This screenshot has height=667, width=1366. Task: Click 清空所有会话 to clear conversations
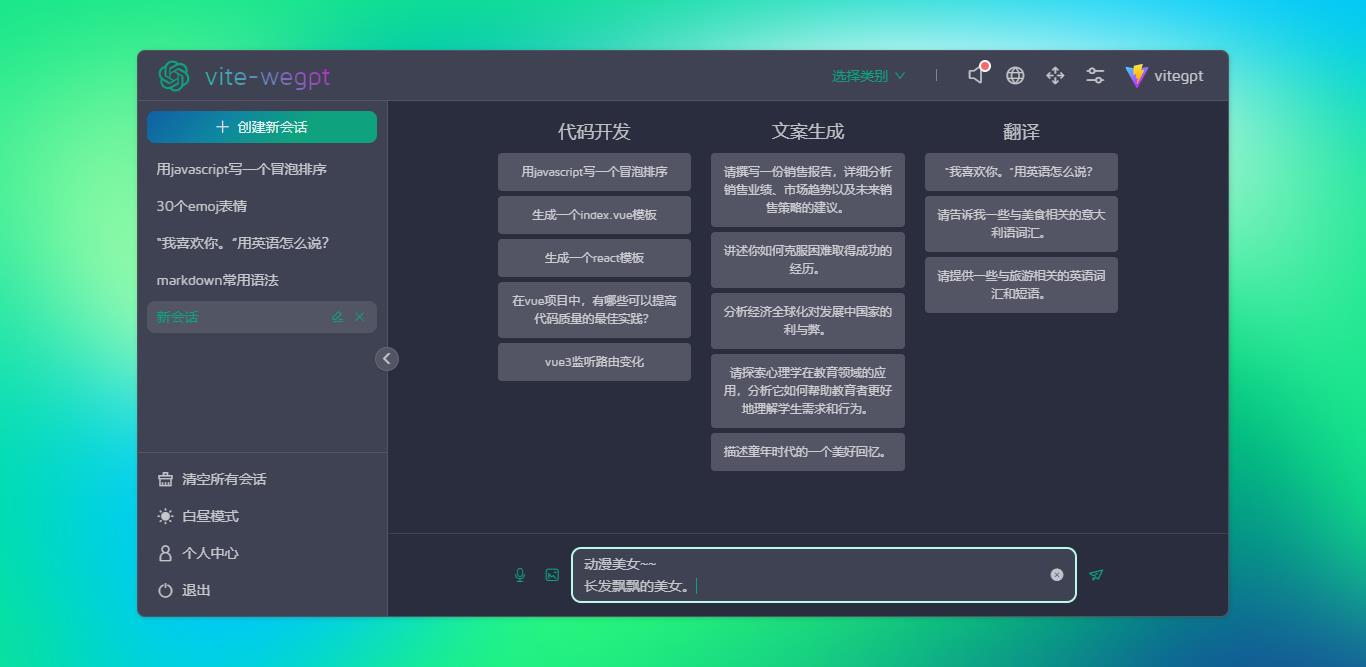point(214,479)
